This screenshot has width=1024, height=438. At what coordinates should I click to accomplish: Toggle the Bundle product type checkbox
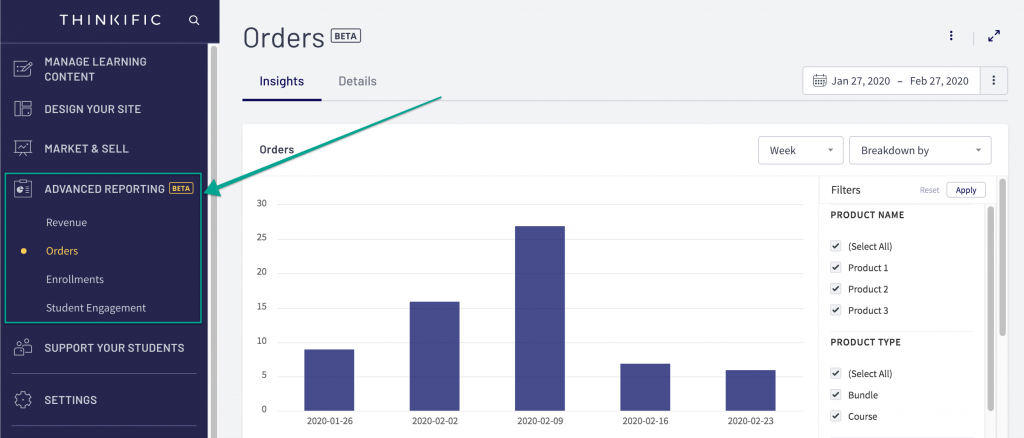pos(835,395)
